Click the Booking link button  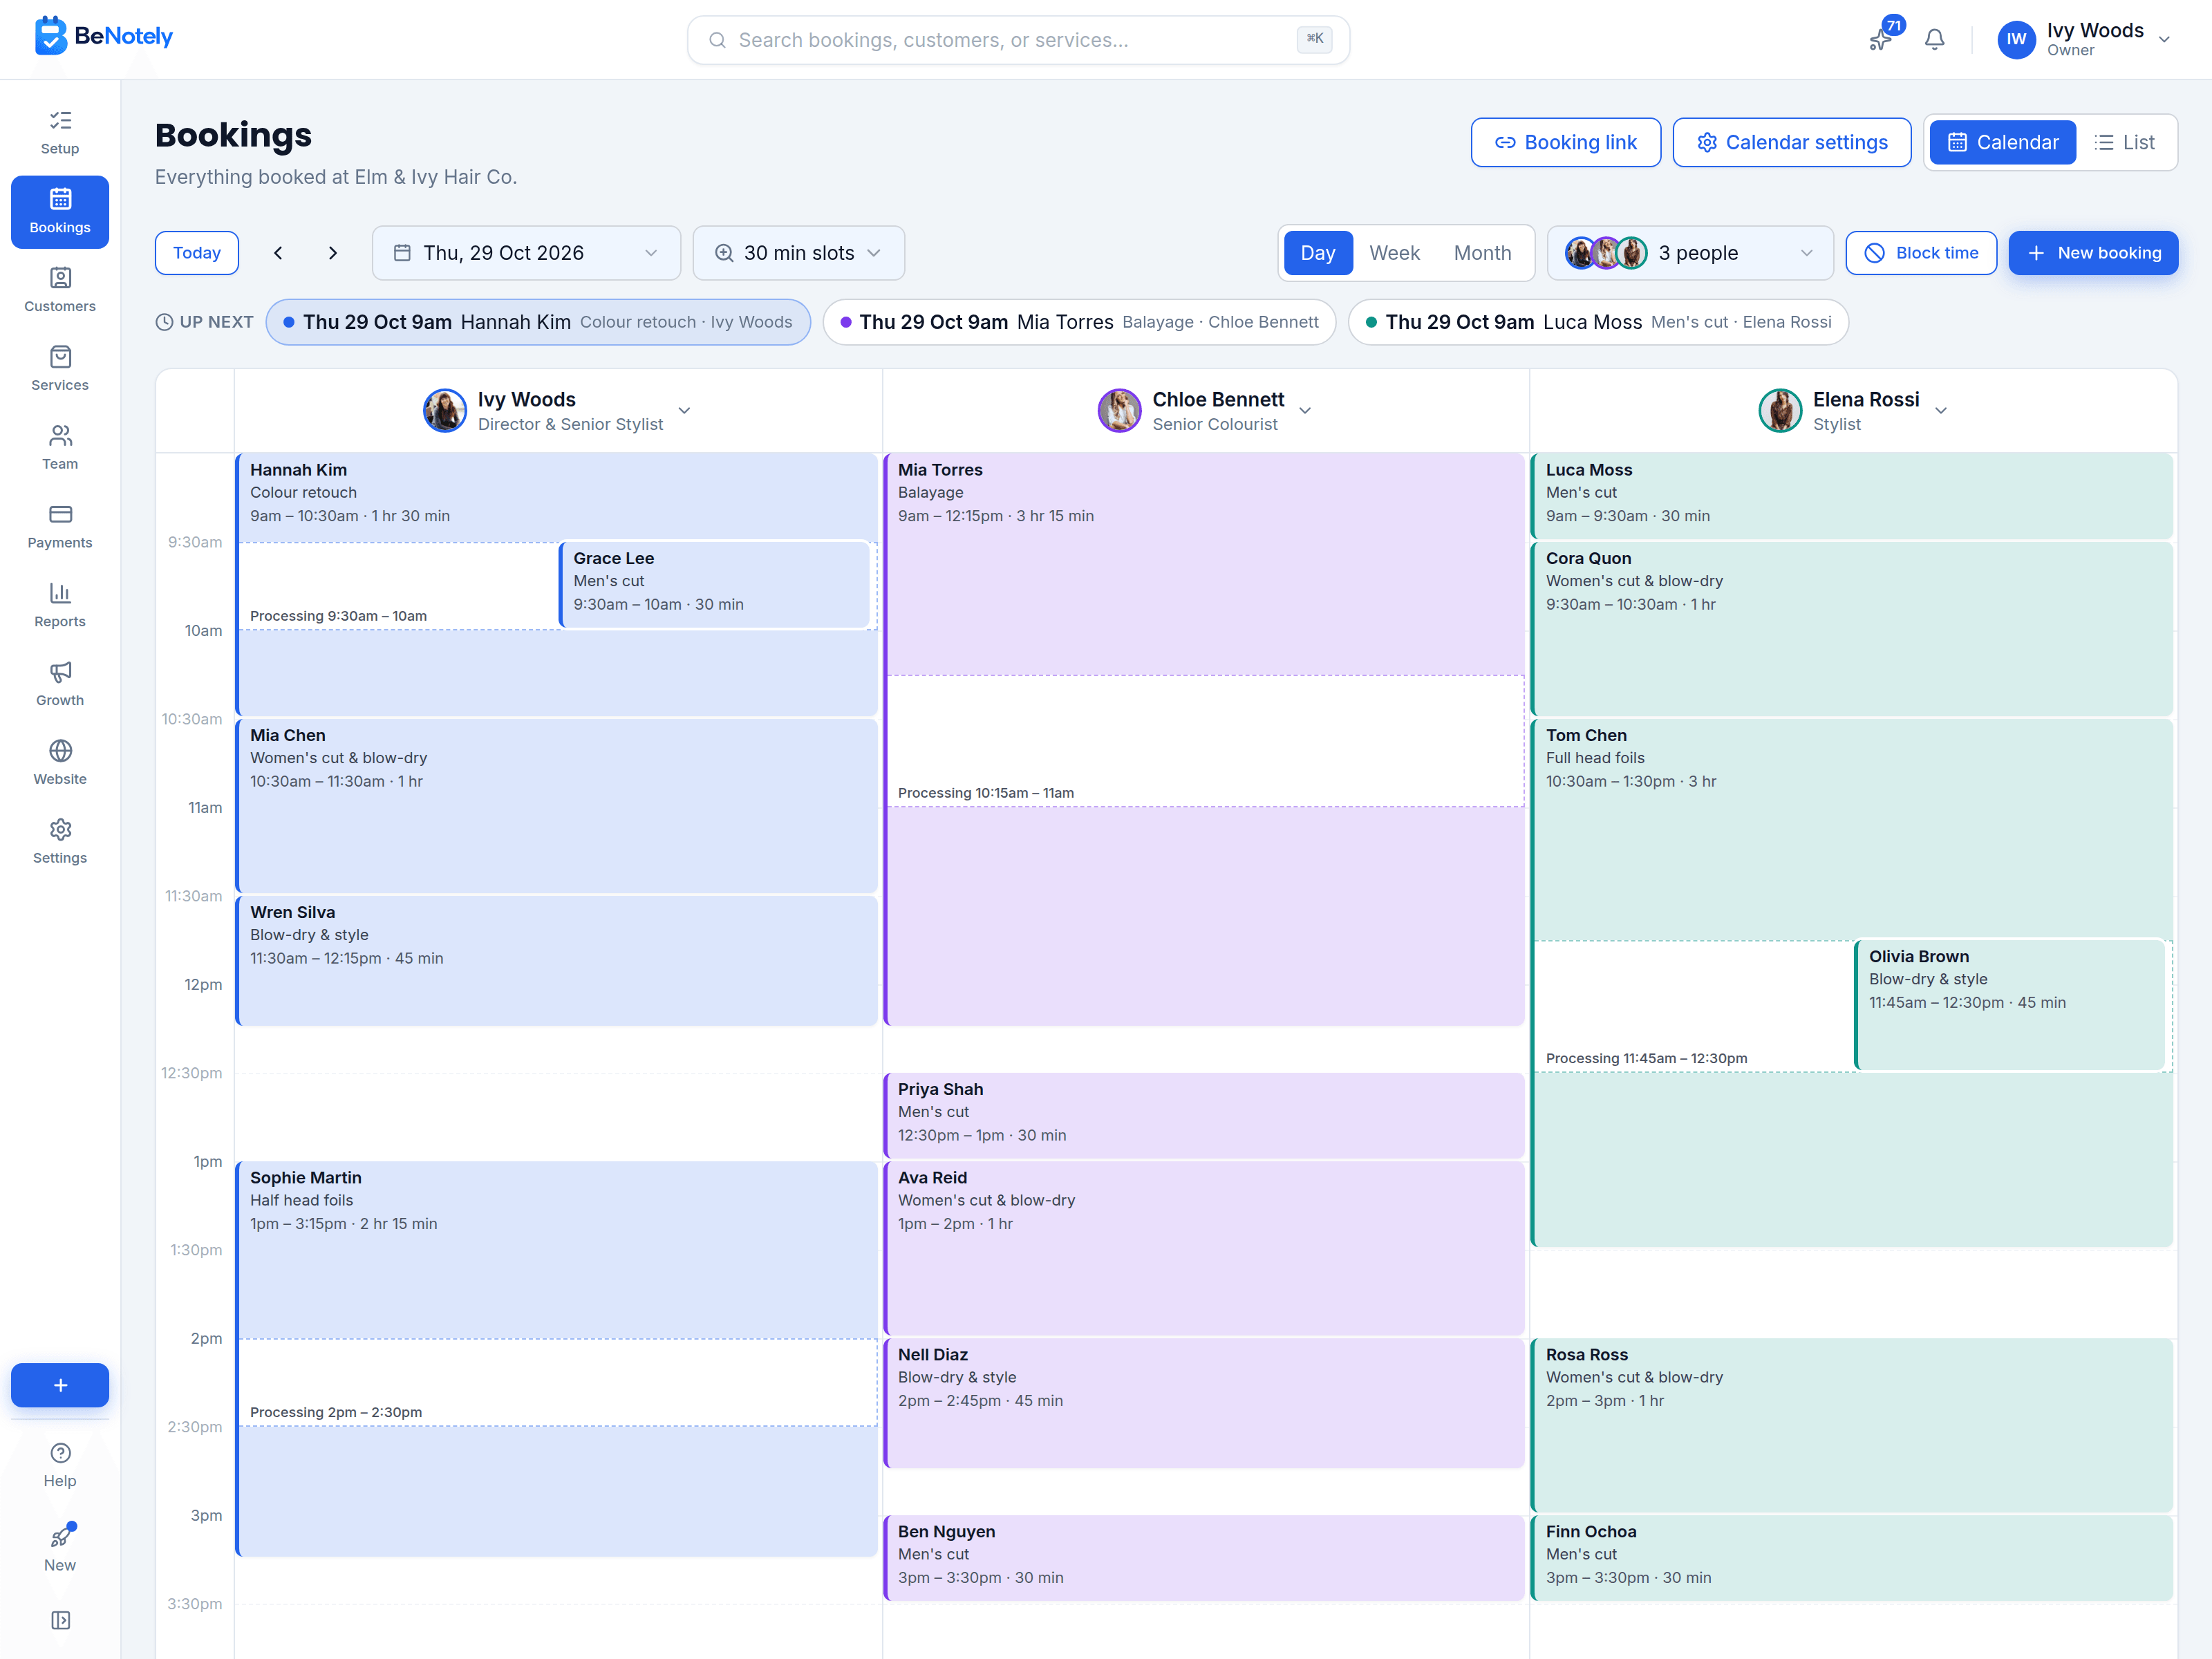click(x=1566, y=142)
